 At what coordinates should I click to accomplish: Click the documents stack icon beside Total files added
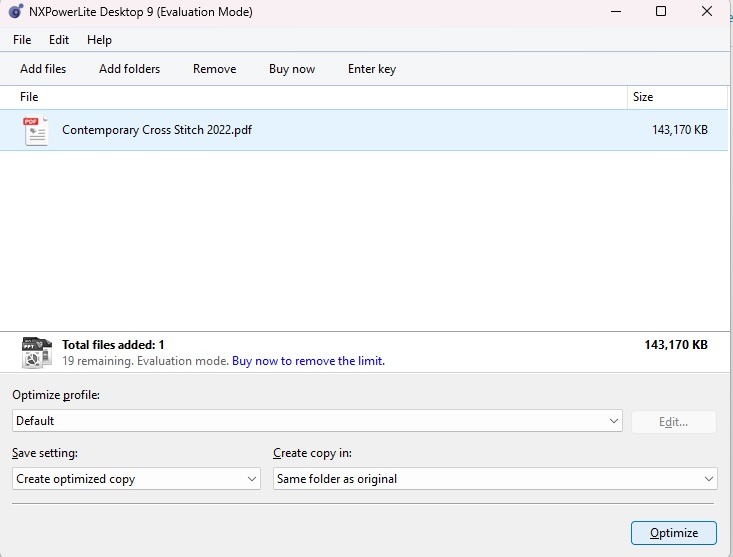click(36, 353)
